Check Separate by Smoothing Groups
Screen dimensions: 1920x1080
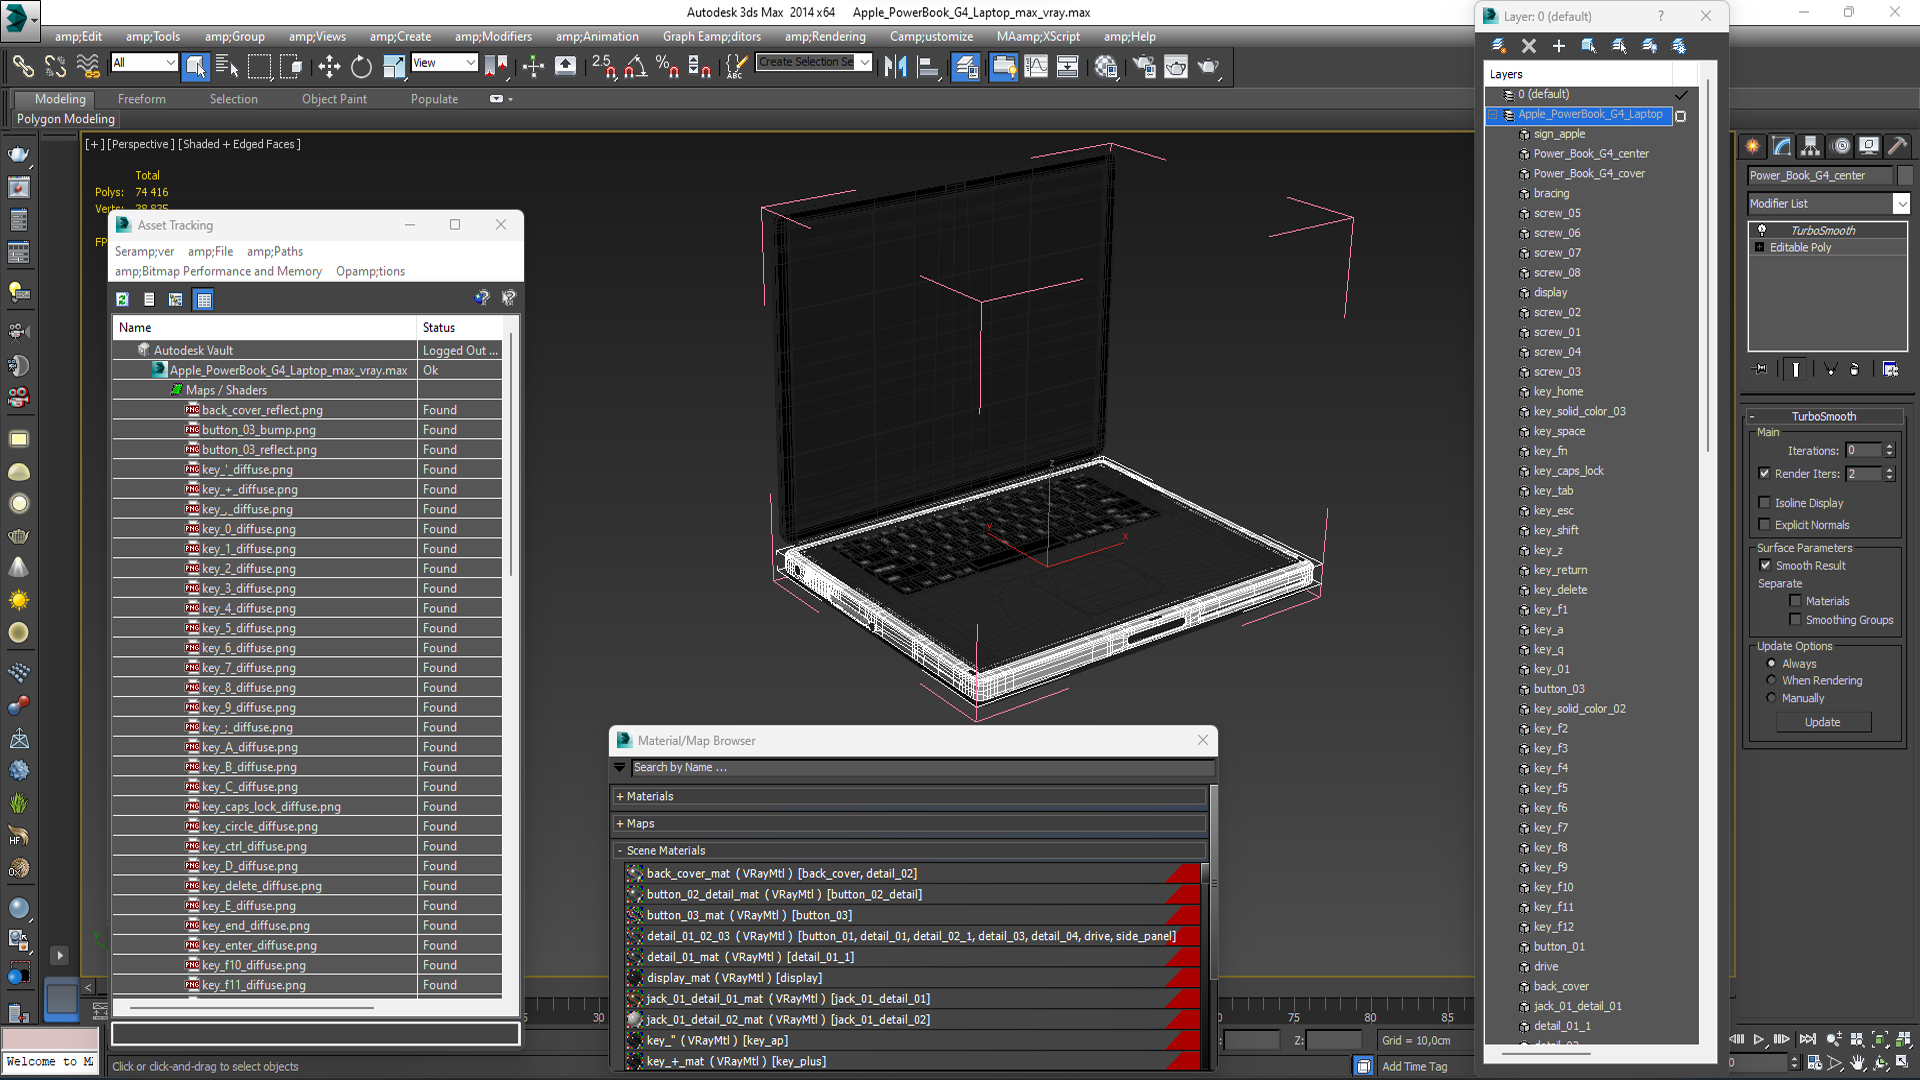pyautogui.click(x=1795, y=620)
